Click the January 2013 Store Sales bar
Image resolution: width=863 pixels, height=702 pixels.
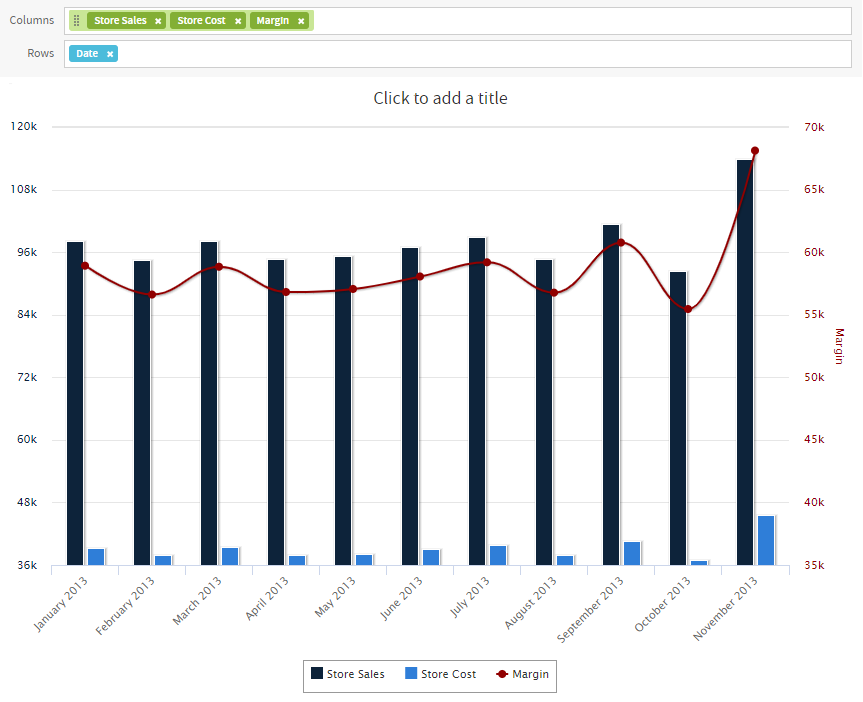tap(75, 403)
